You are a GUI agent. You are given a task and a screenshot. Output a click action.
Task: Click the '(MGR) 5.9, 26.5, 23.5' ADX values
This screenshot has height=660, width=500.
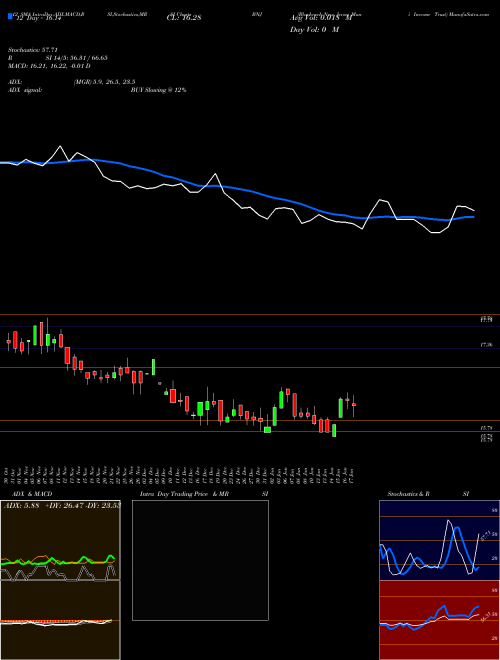[104, 82]
